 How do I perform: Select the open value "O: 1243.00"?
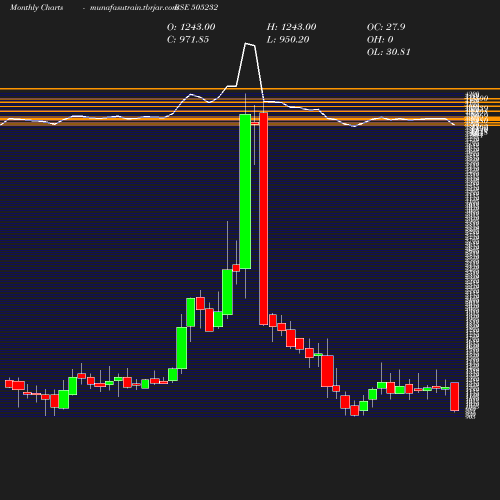[x=191, y=27]
